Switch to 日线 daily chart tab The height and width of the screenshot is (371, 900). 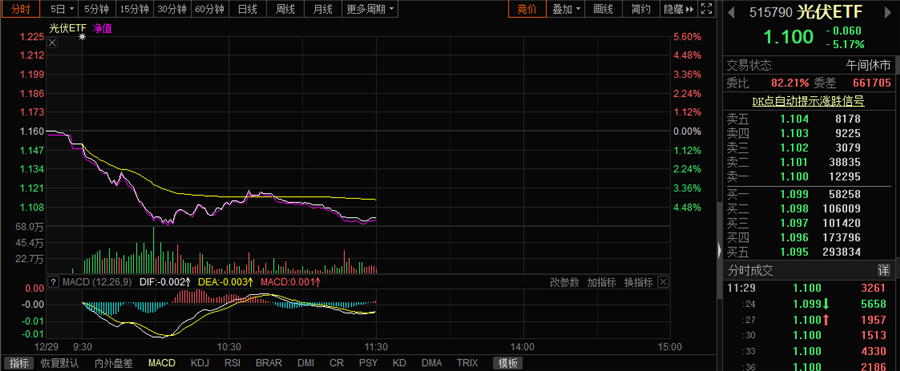tap(247, 9)
